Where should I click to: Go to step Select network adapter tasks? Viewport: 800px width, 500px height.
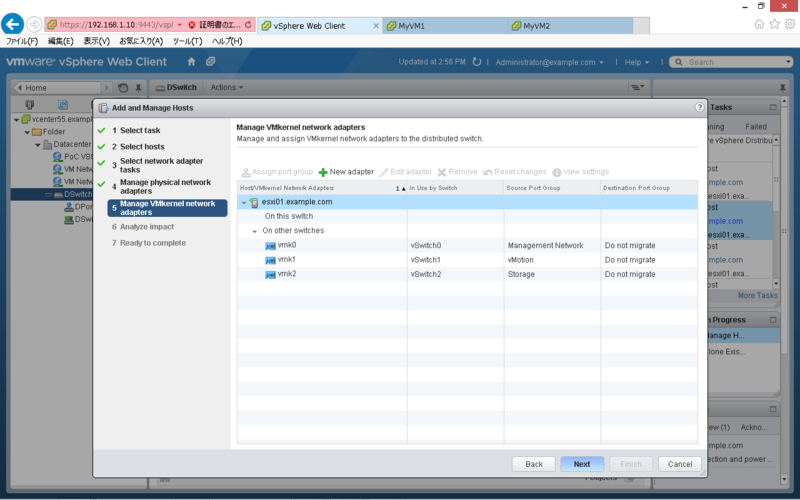[157, 165]
